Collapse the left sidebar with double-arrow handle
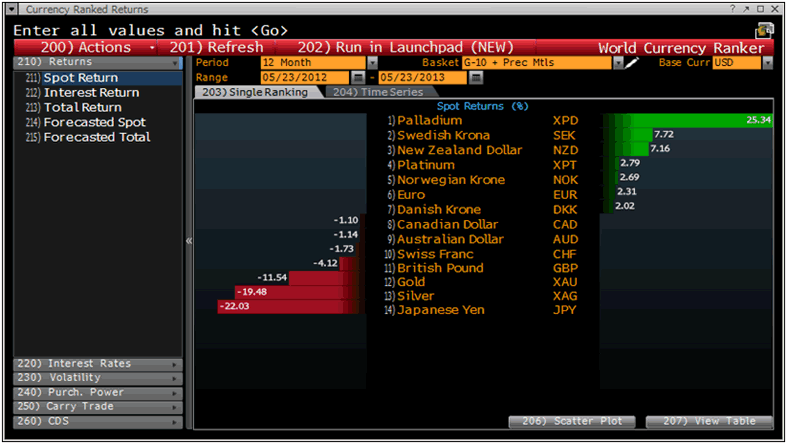787x444 pixels. (188, 240)
